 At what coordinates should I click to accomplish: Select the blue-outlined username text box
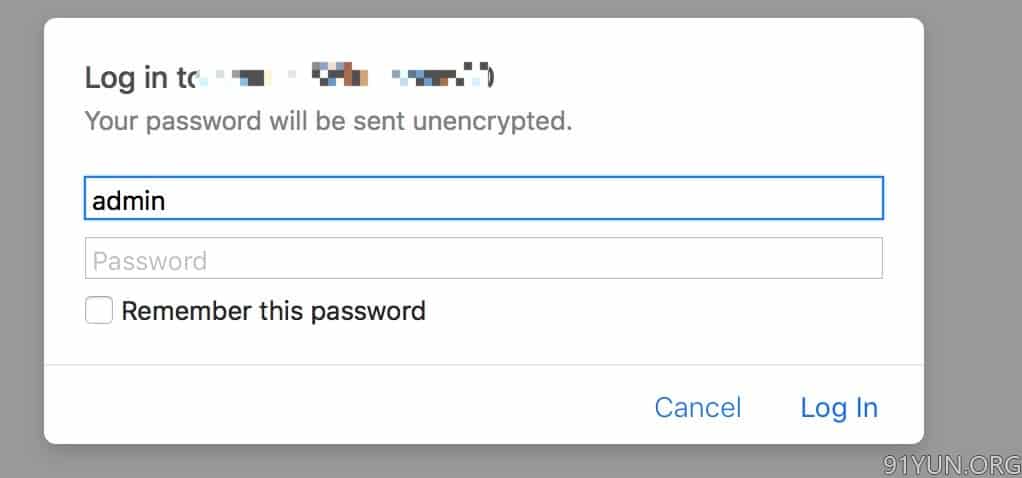click(x=484, y=198)
